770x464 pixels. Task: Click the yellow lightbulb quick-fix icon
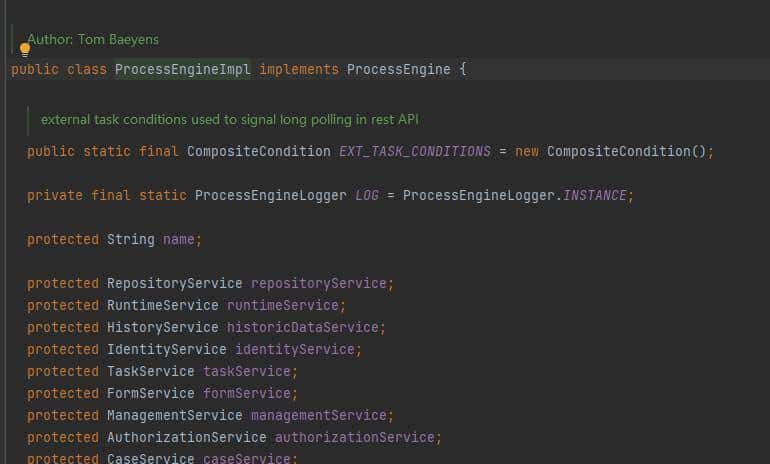(x=25, y=50)
